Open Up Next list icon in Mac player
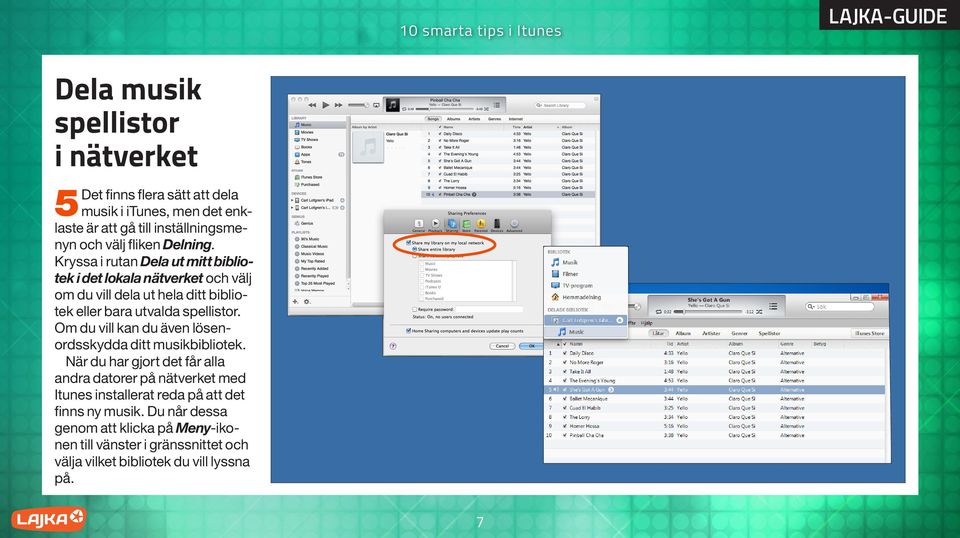This screenshot has width=960, height=538. (497, 105)
